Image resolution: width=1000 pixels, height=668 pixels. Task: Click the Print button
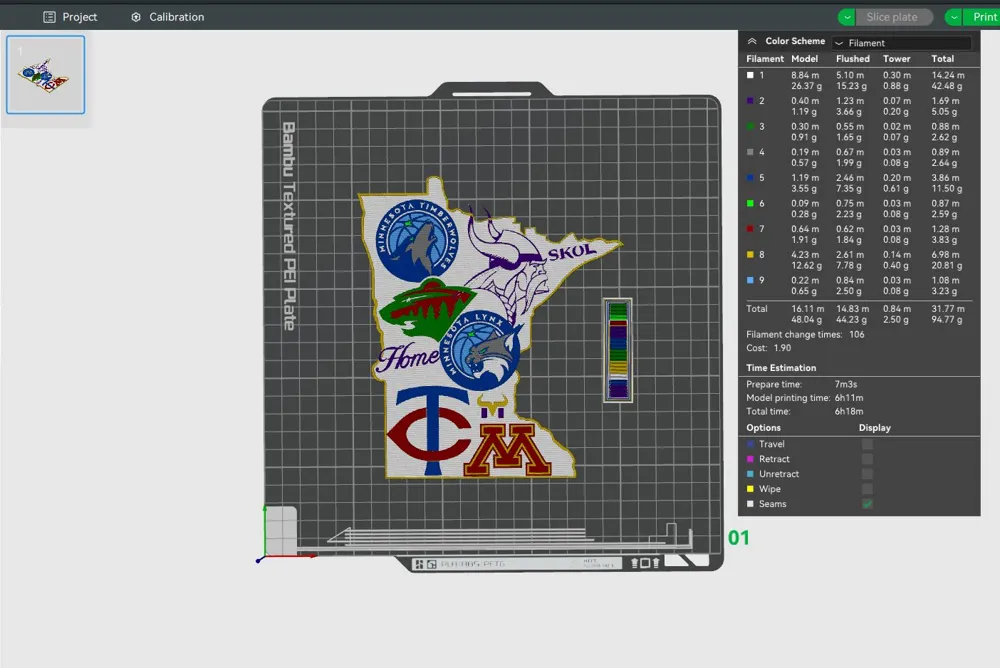pyautogui.click(x=983, y=17)
